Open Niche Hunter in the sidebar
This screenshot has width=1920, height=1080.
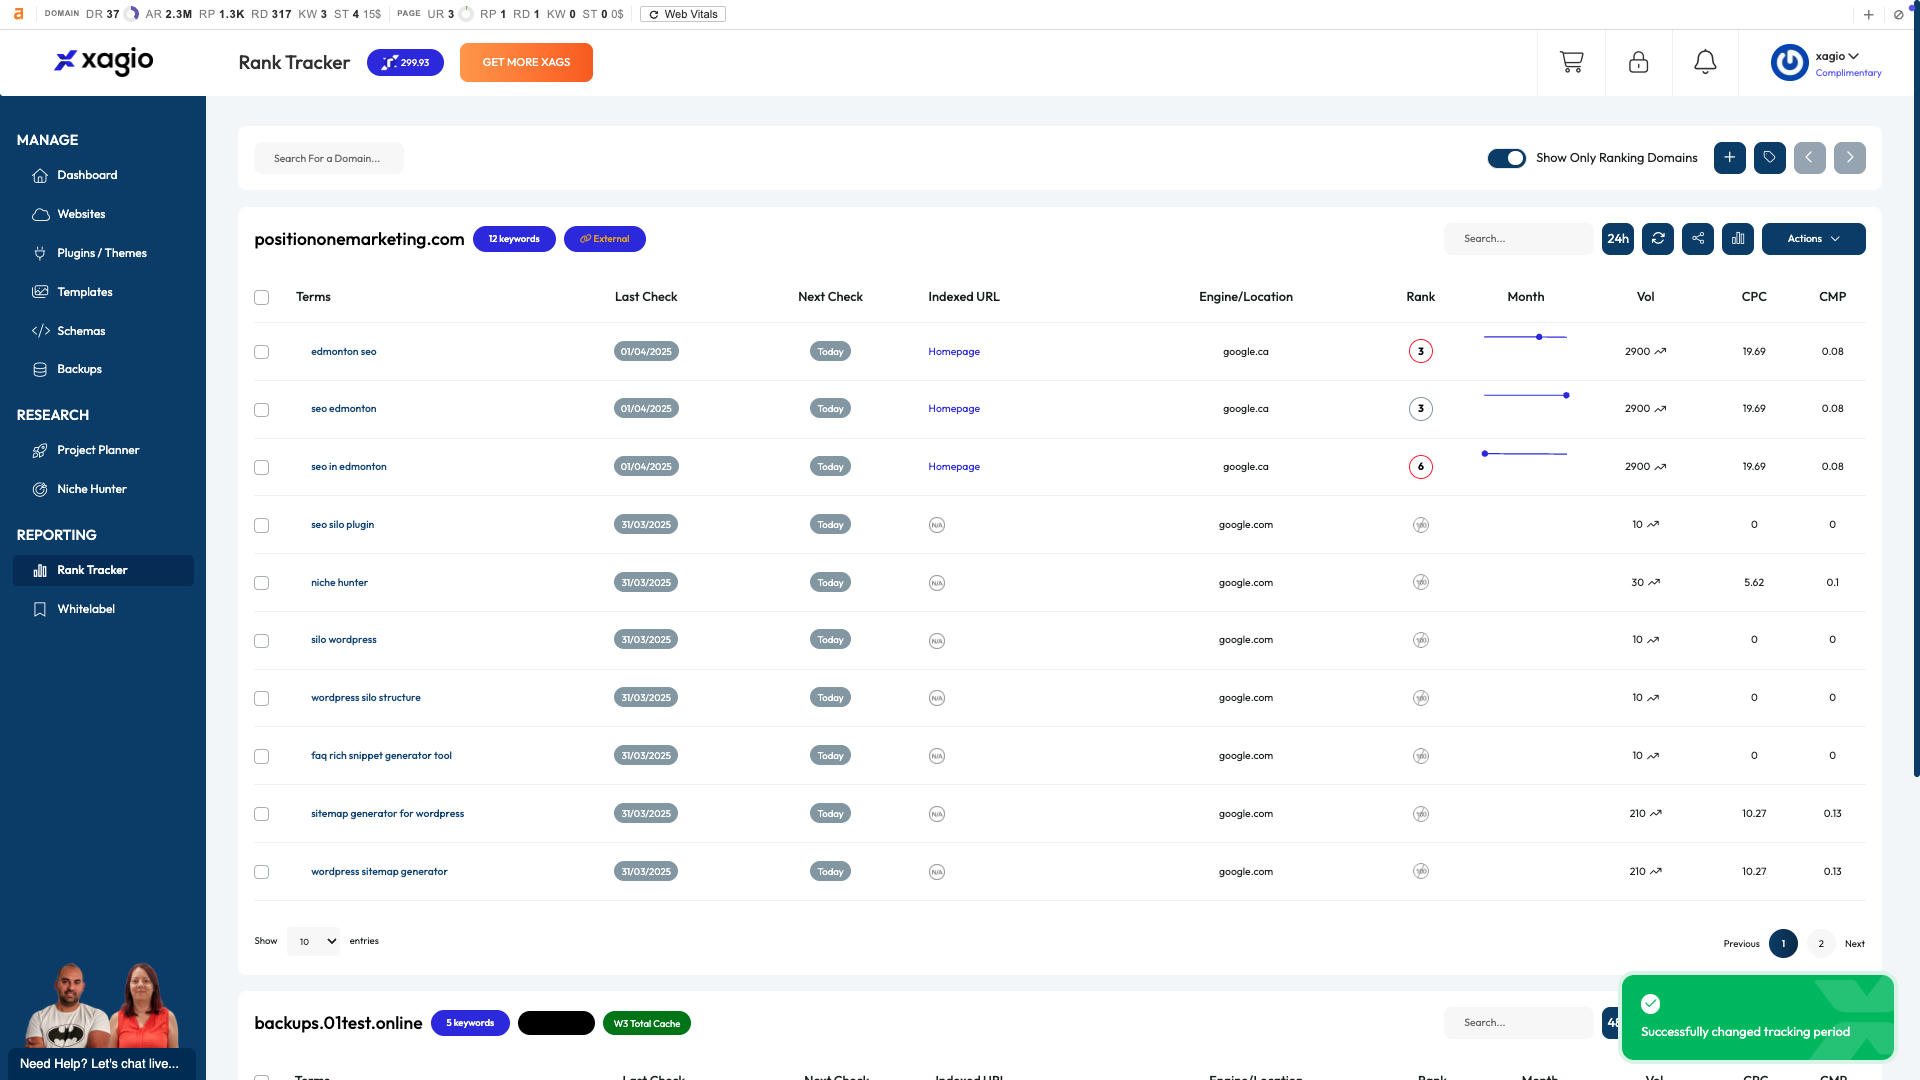click(x=92, y=489)
